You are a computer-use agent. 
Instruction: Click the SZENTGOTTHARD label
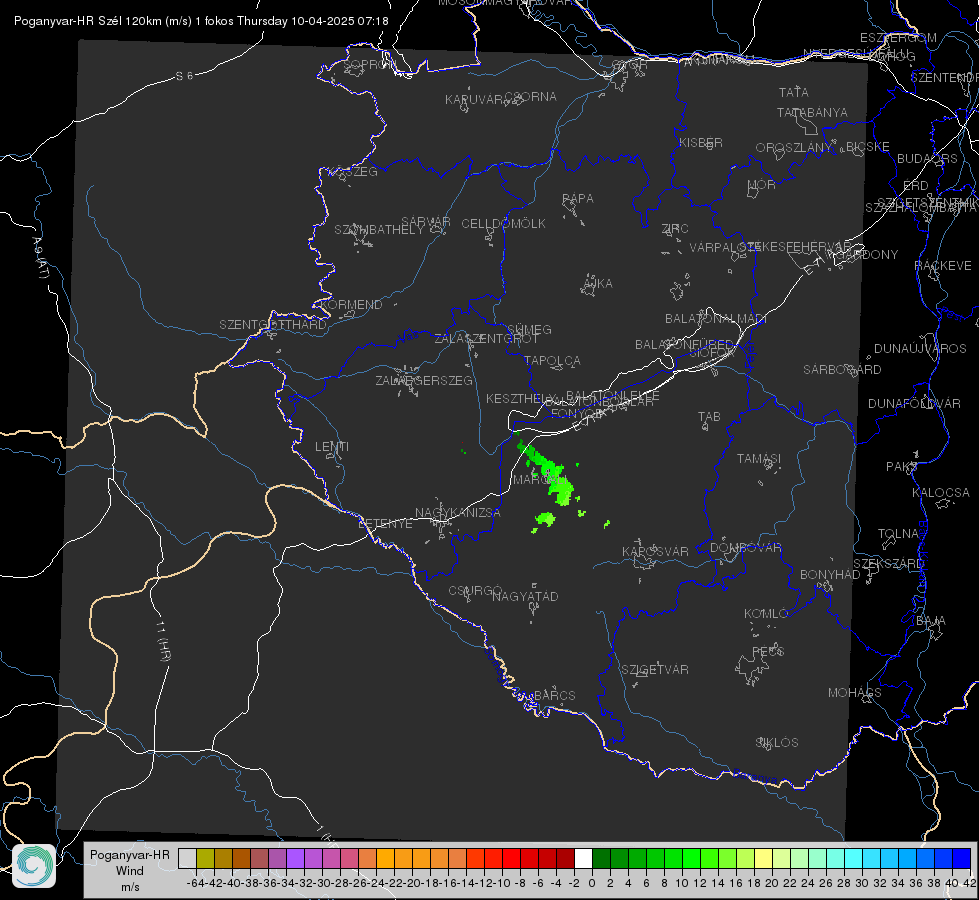pyautogui.click(x=273, y=325)
